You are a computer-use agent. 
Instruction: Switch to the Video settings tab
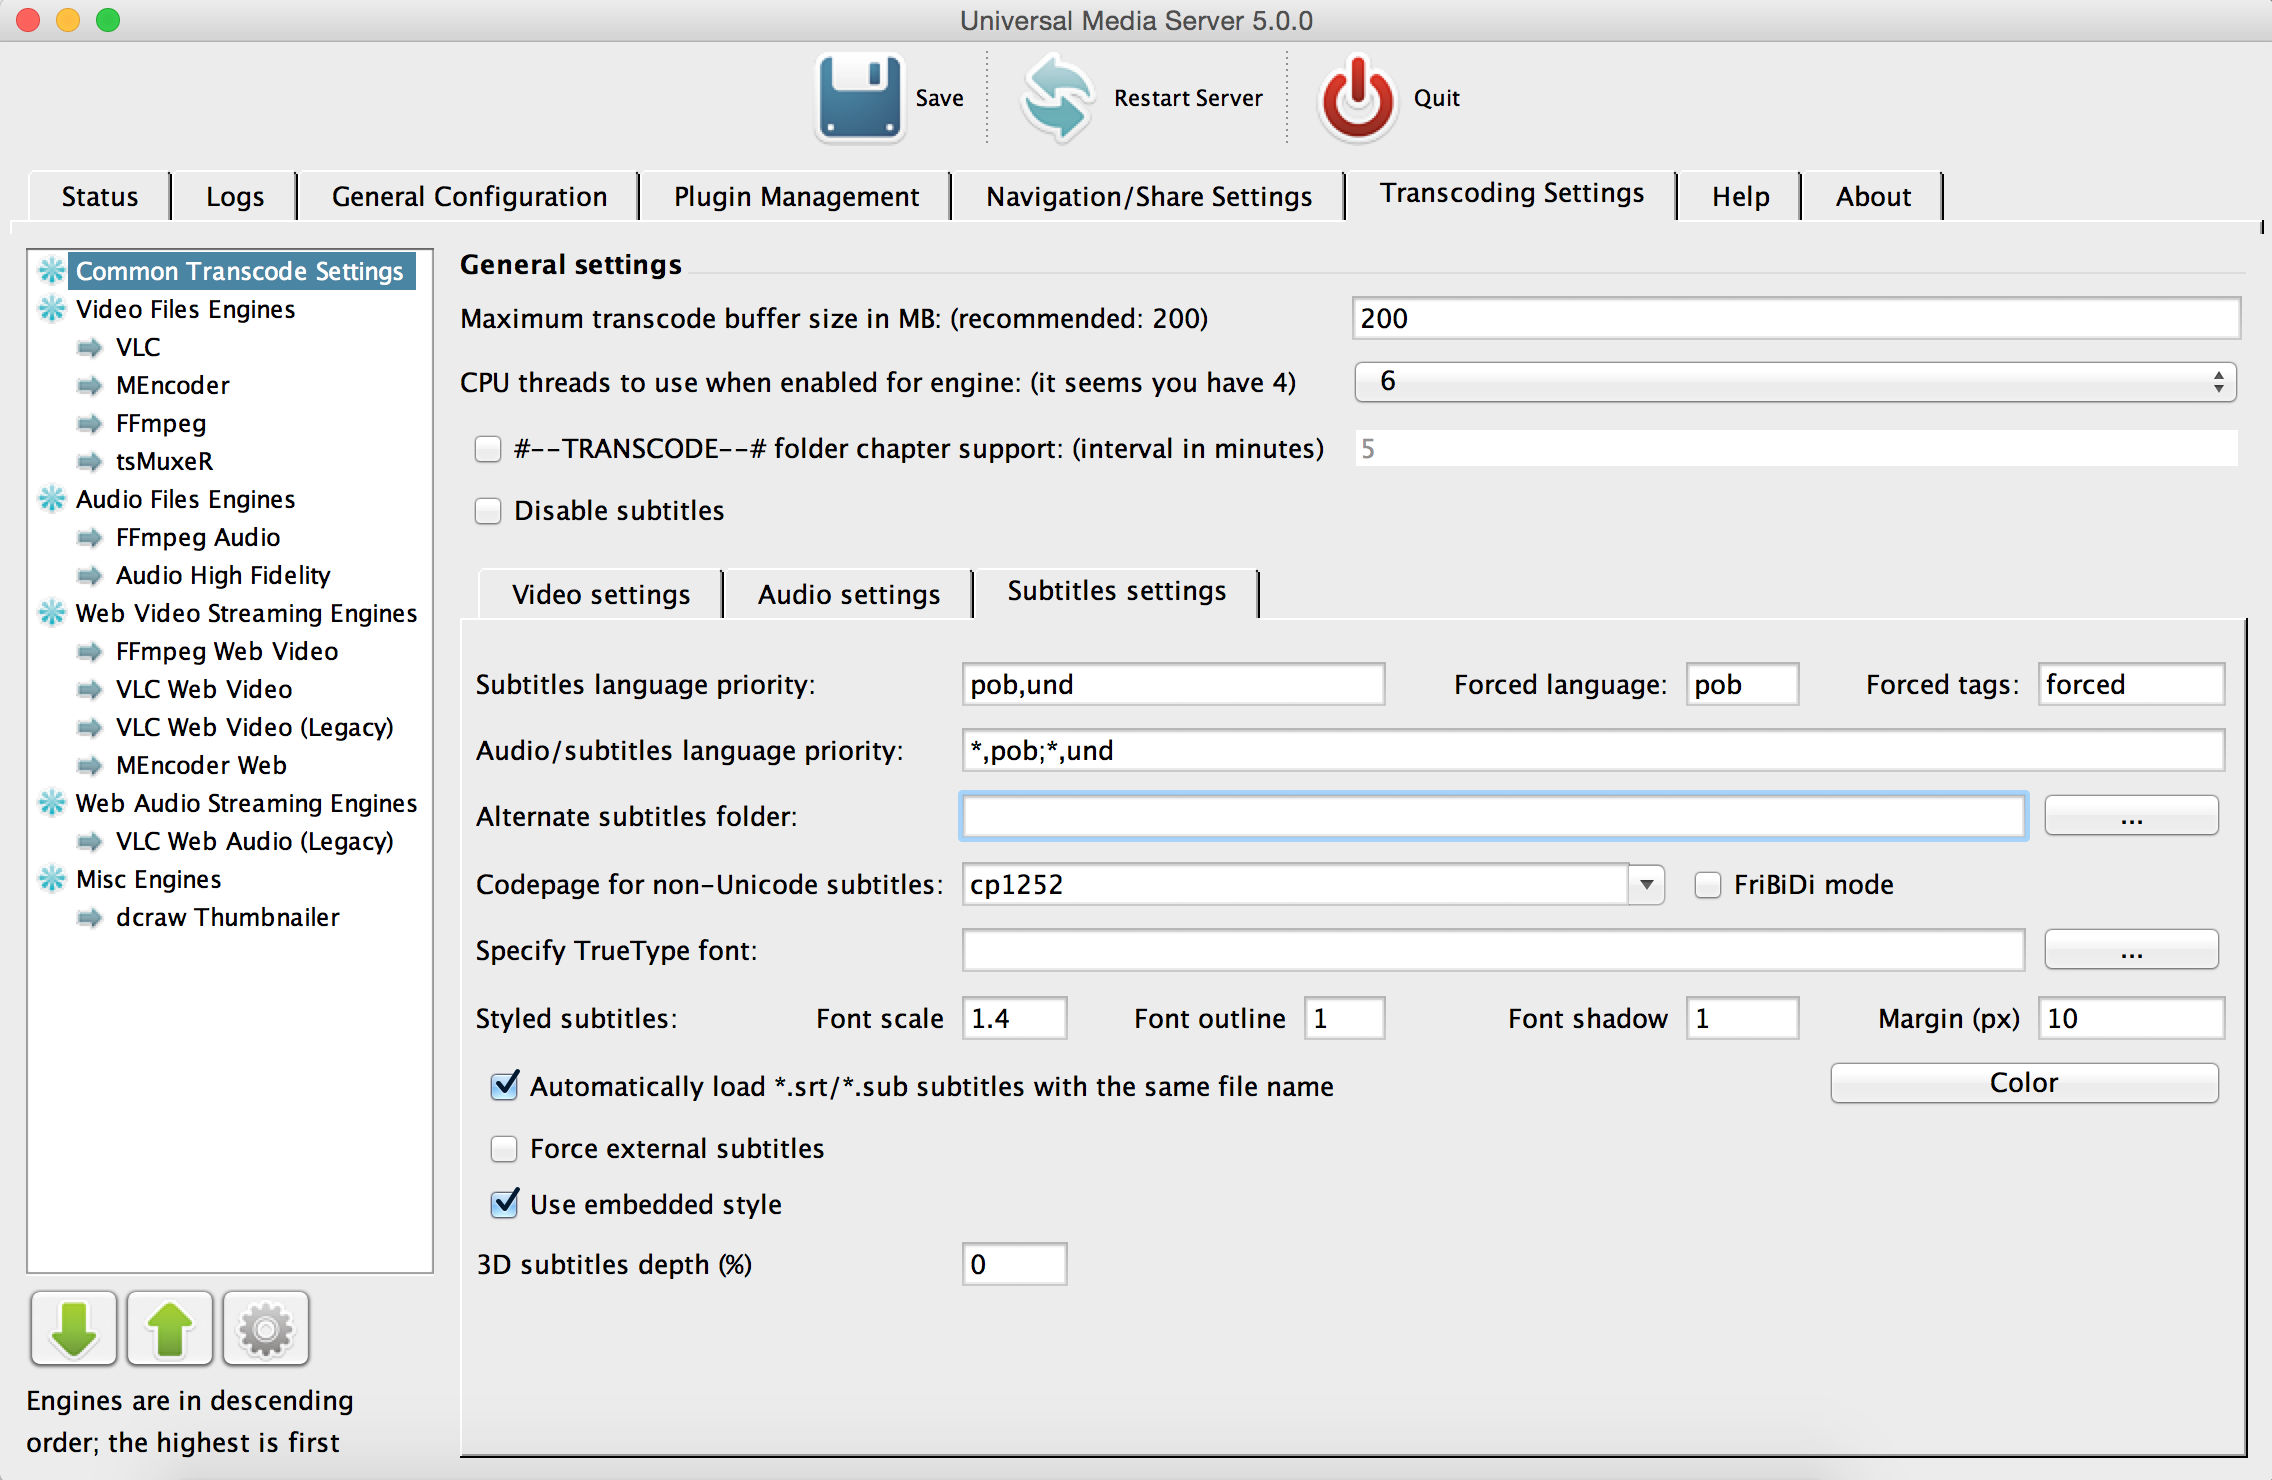coord(601,594)
